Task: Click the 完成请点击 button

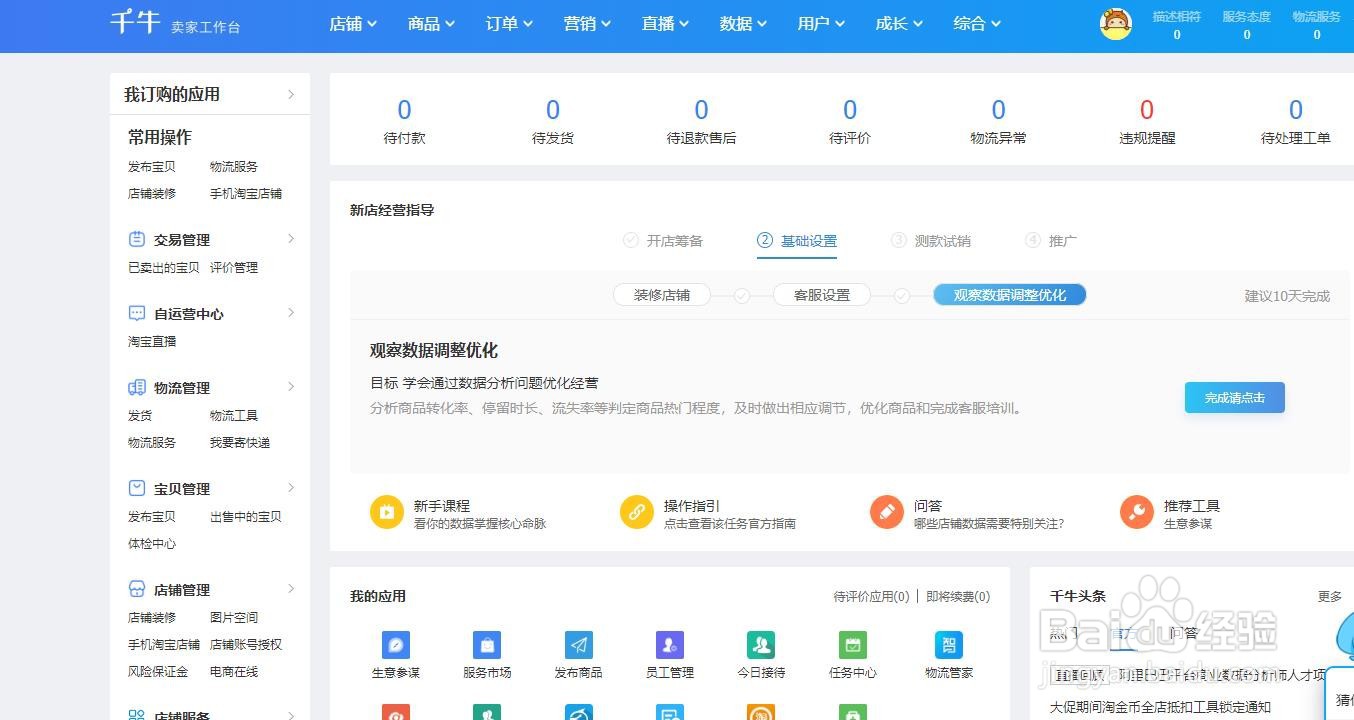Action: [x=1235, y=397]
